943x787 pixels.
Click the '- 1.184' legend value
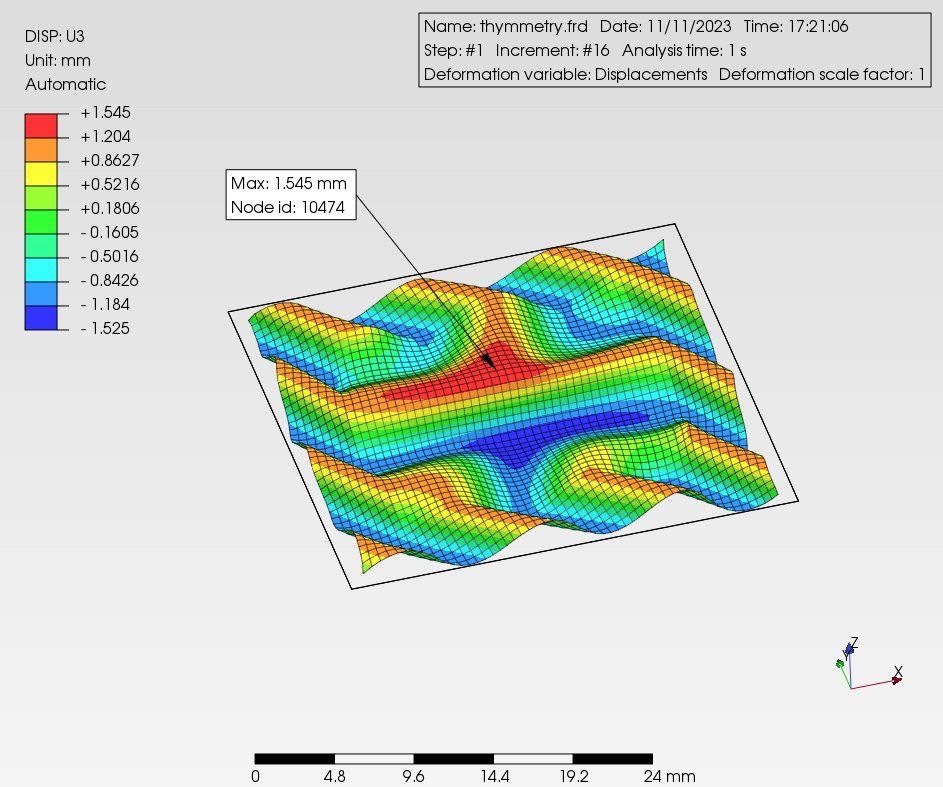point(105,304)
